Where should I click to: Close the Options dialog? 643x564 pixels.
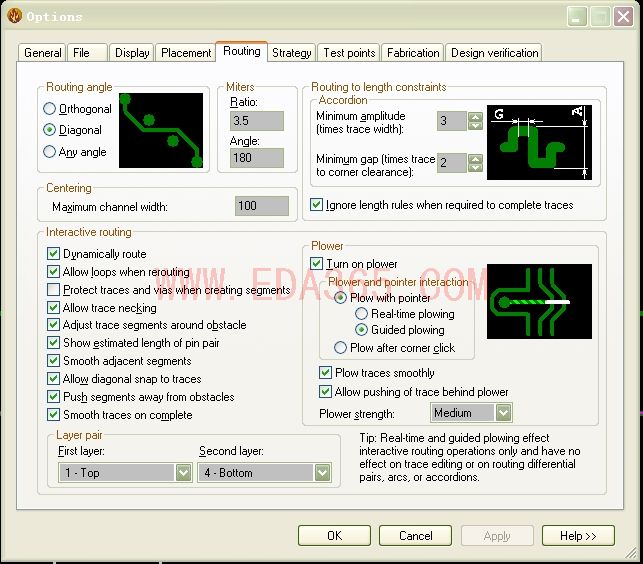[x=623, y=17]
